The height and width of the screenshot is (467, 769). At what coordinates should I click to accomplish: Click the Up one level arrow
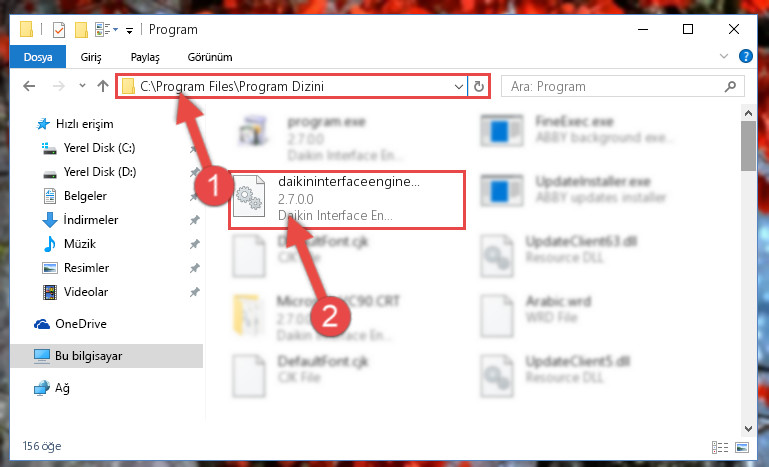103,86
